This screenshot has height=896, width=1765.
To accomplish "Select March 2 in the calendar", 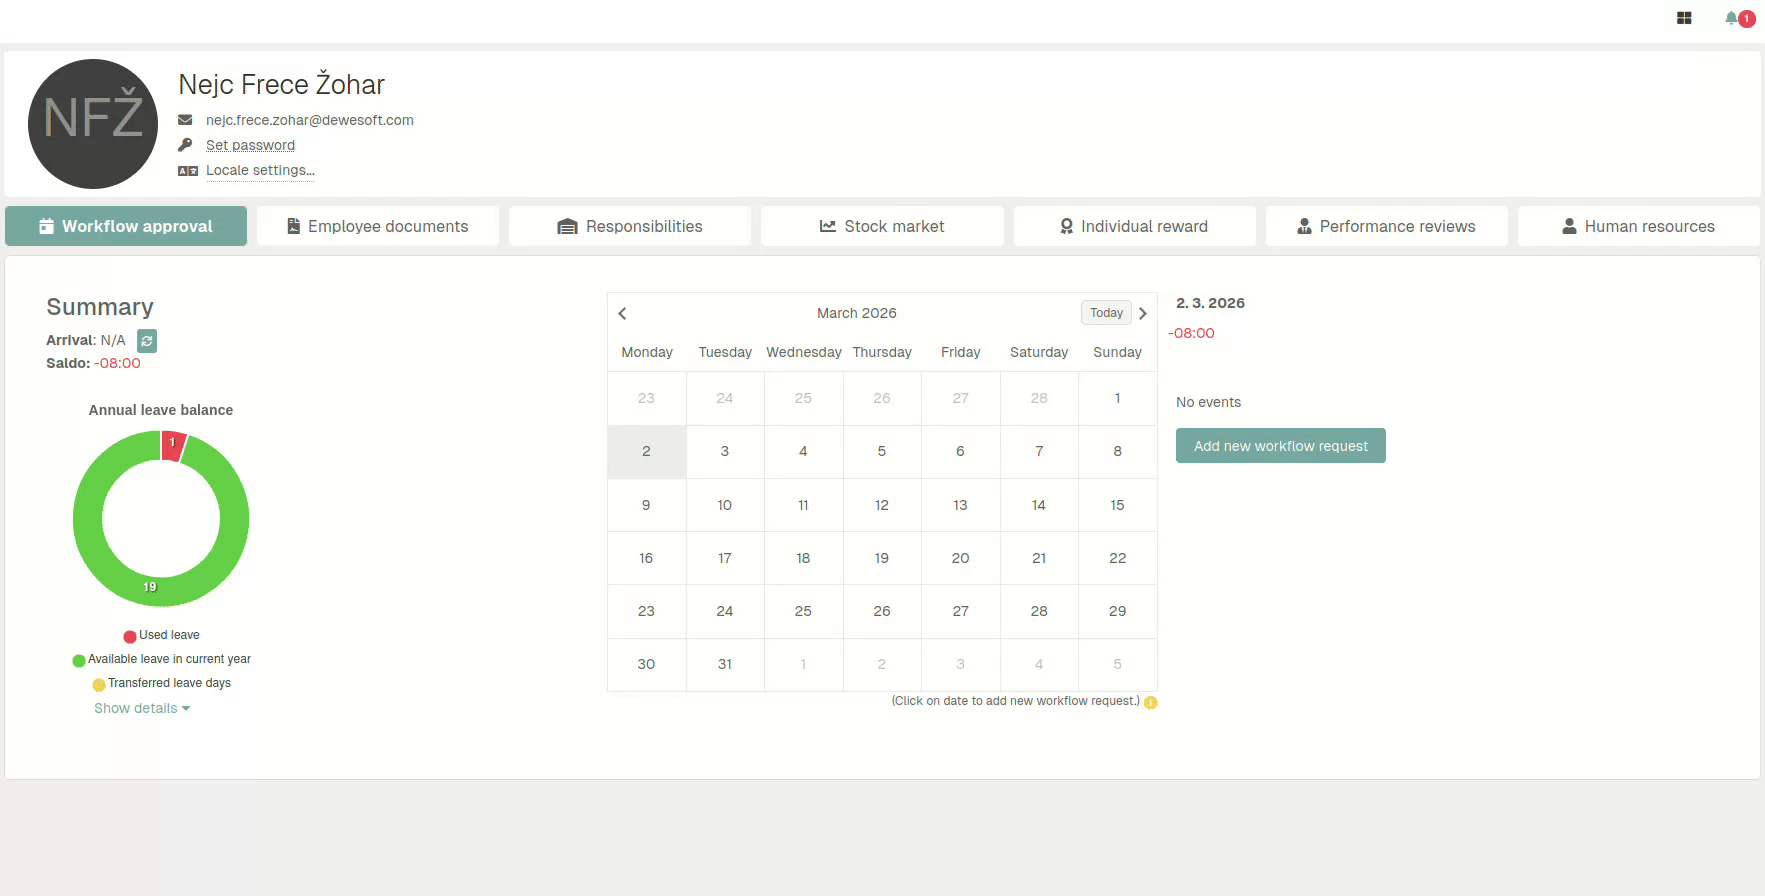I will (x=646, y=451).
